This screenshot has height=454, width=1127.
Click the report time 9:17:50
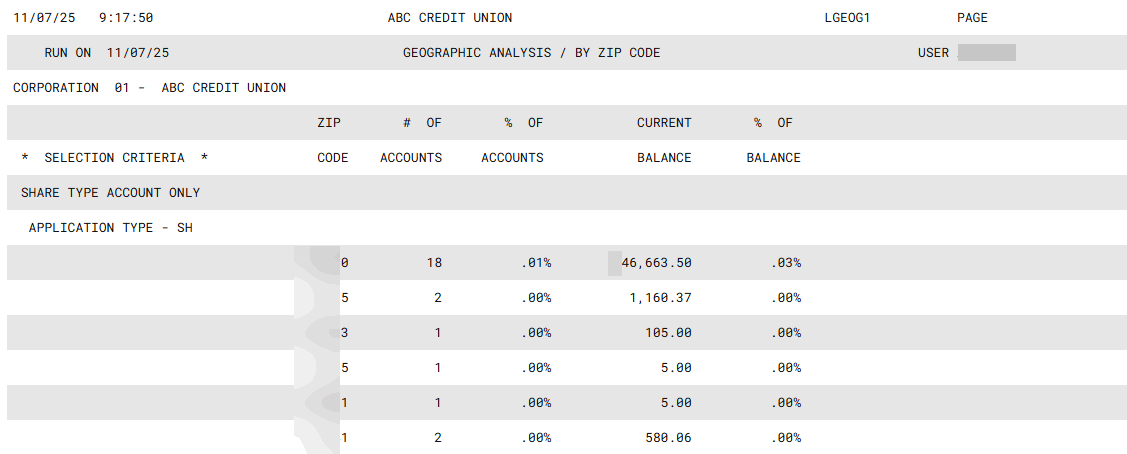point(126,18)
